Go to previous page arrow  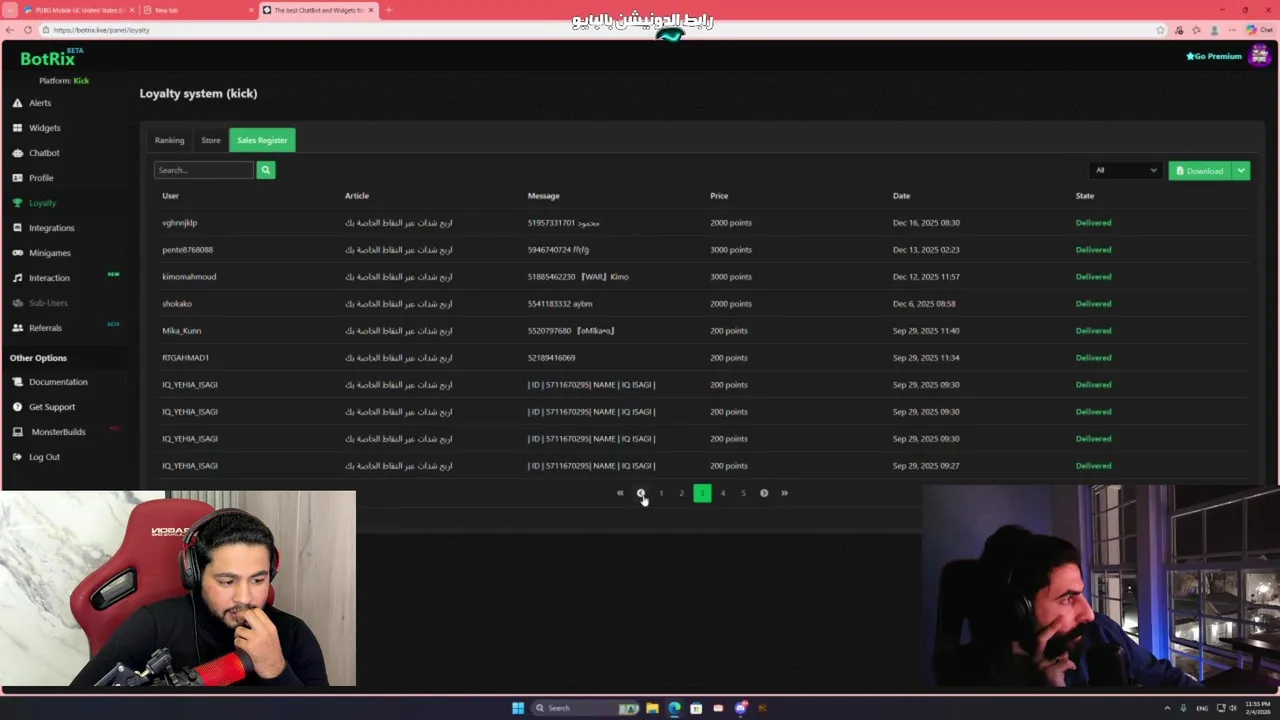click(641, 493)
